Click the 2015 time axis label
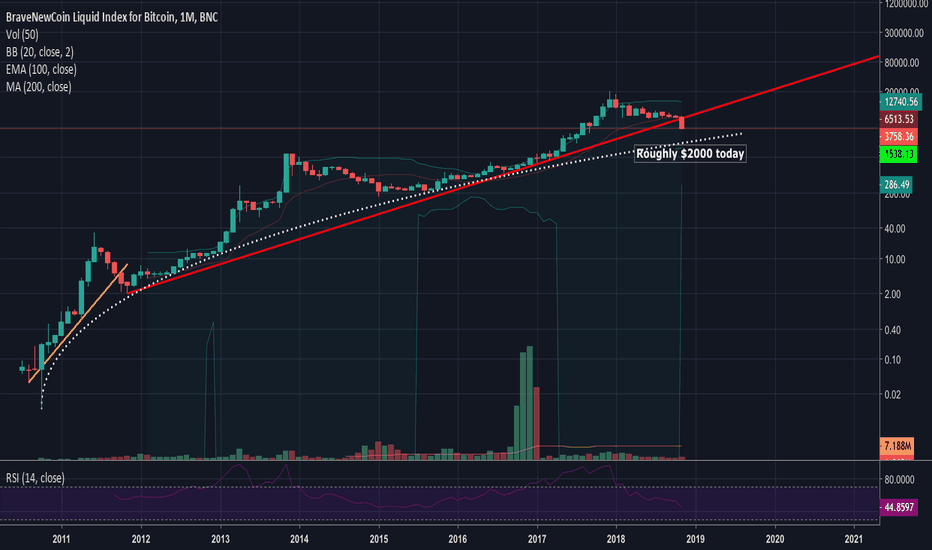932x550 pixels. click(x=379, y=539)
